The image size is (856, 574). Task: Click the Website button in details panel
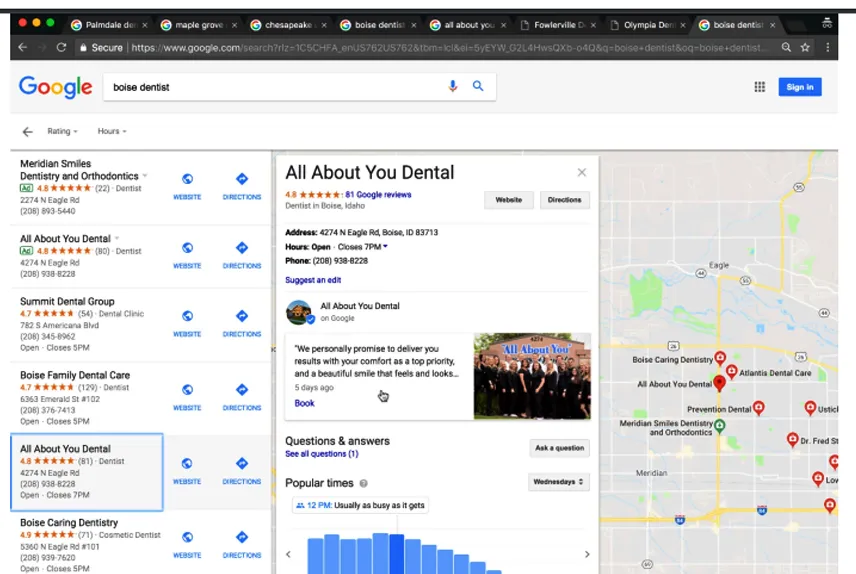[x=509, y=200]
